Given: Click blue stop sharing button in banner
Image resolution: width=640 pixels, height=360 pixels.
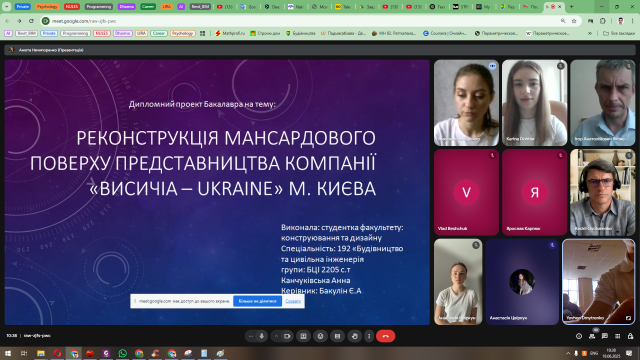Looking at the screenshot, I should tap(258, 301).
